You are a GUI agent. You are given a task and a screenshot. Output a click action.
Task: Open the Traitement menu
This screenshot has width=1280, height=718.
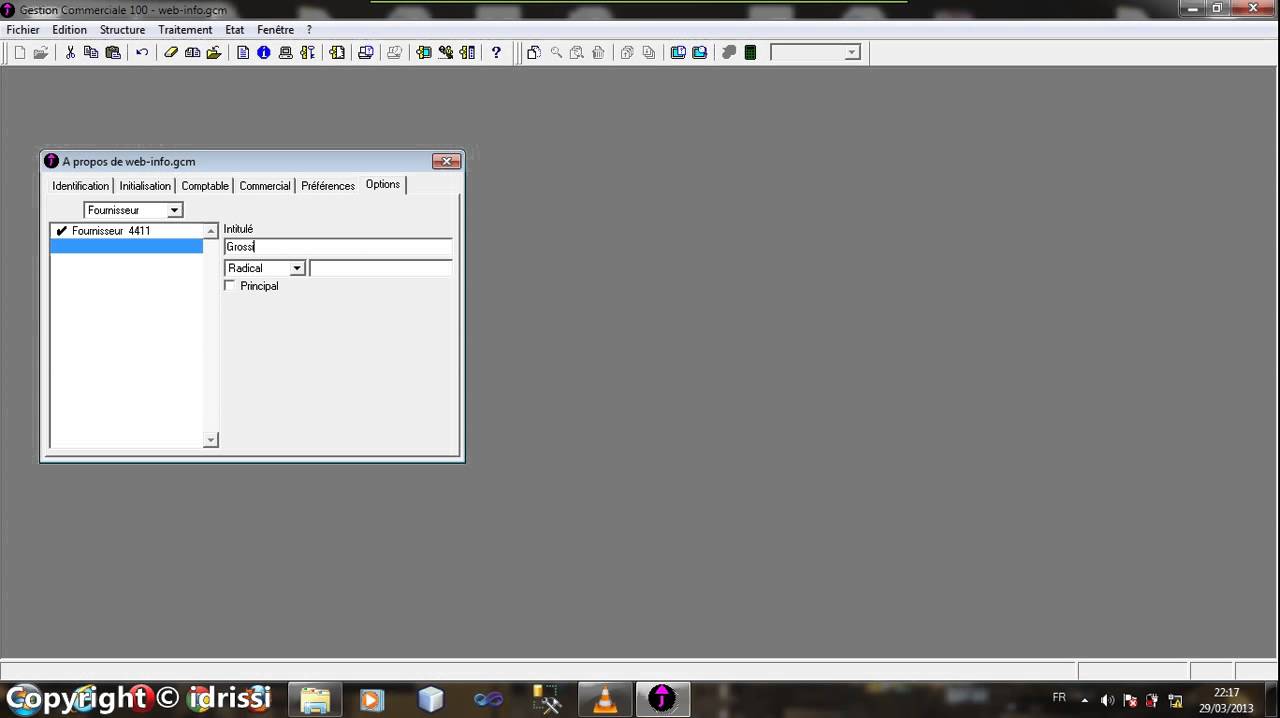point(185,30)
